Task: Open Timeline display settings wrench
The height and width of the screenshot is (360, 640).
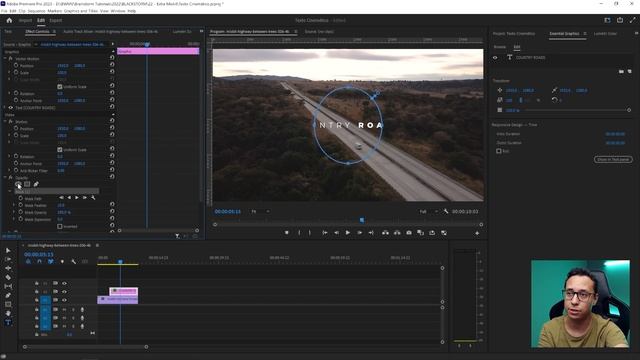Action: (73, 261)
